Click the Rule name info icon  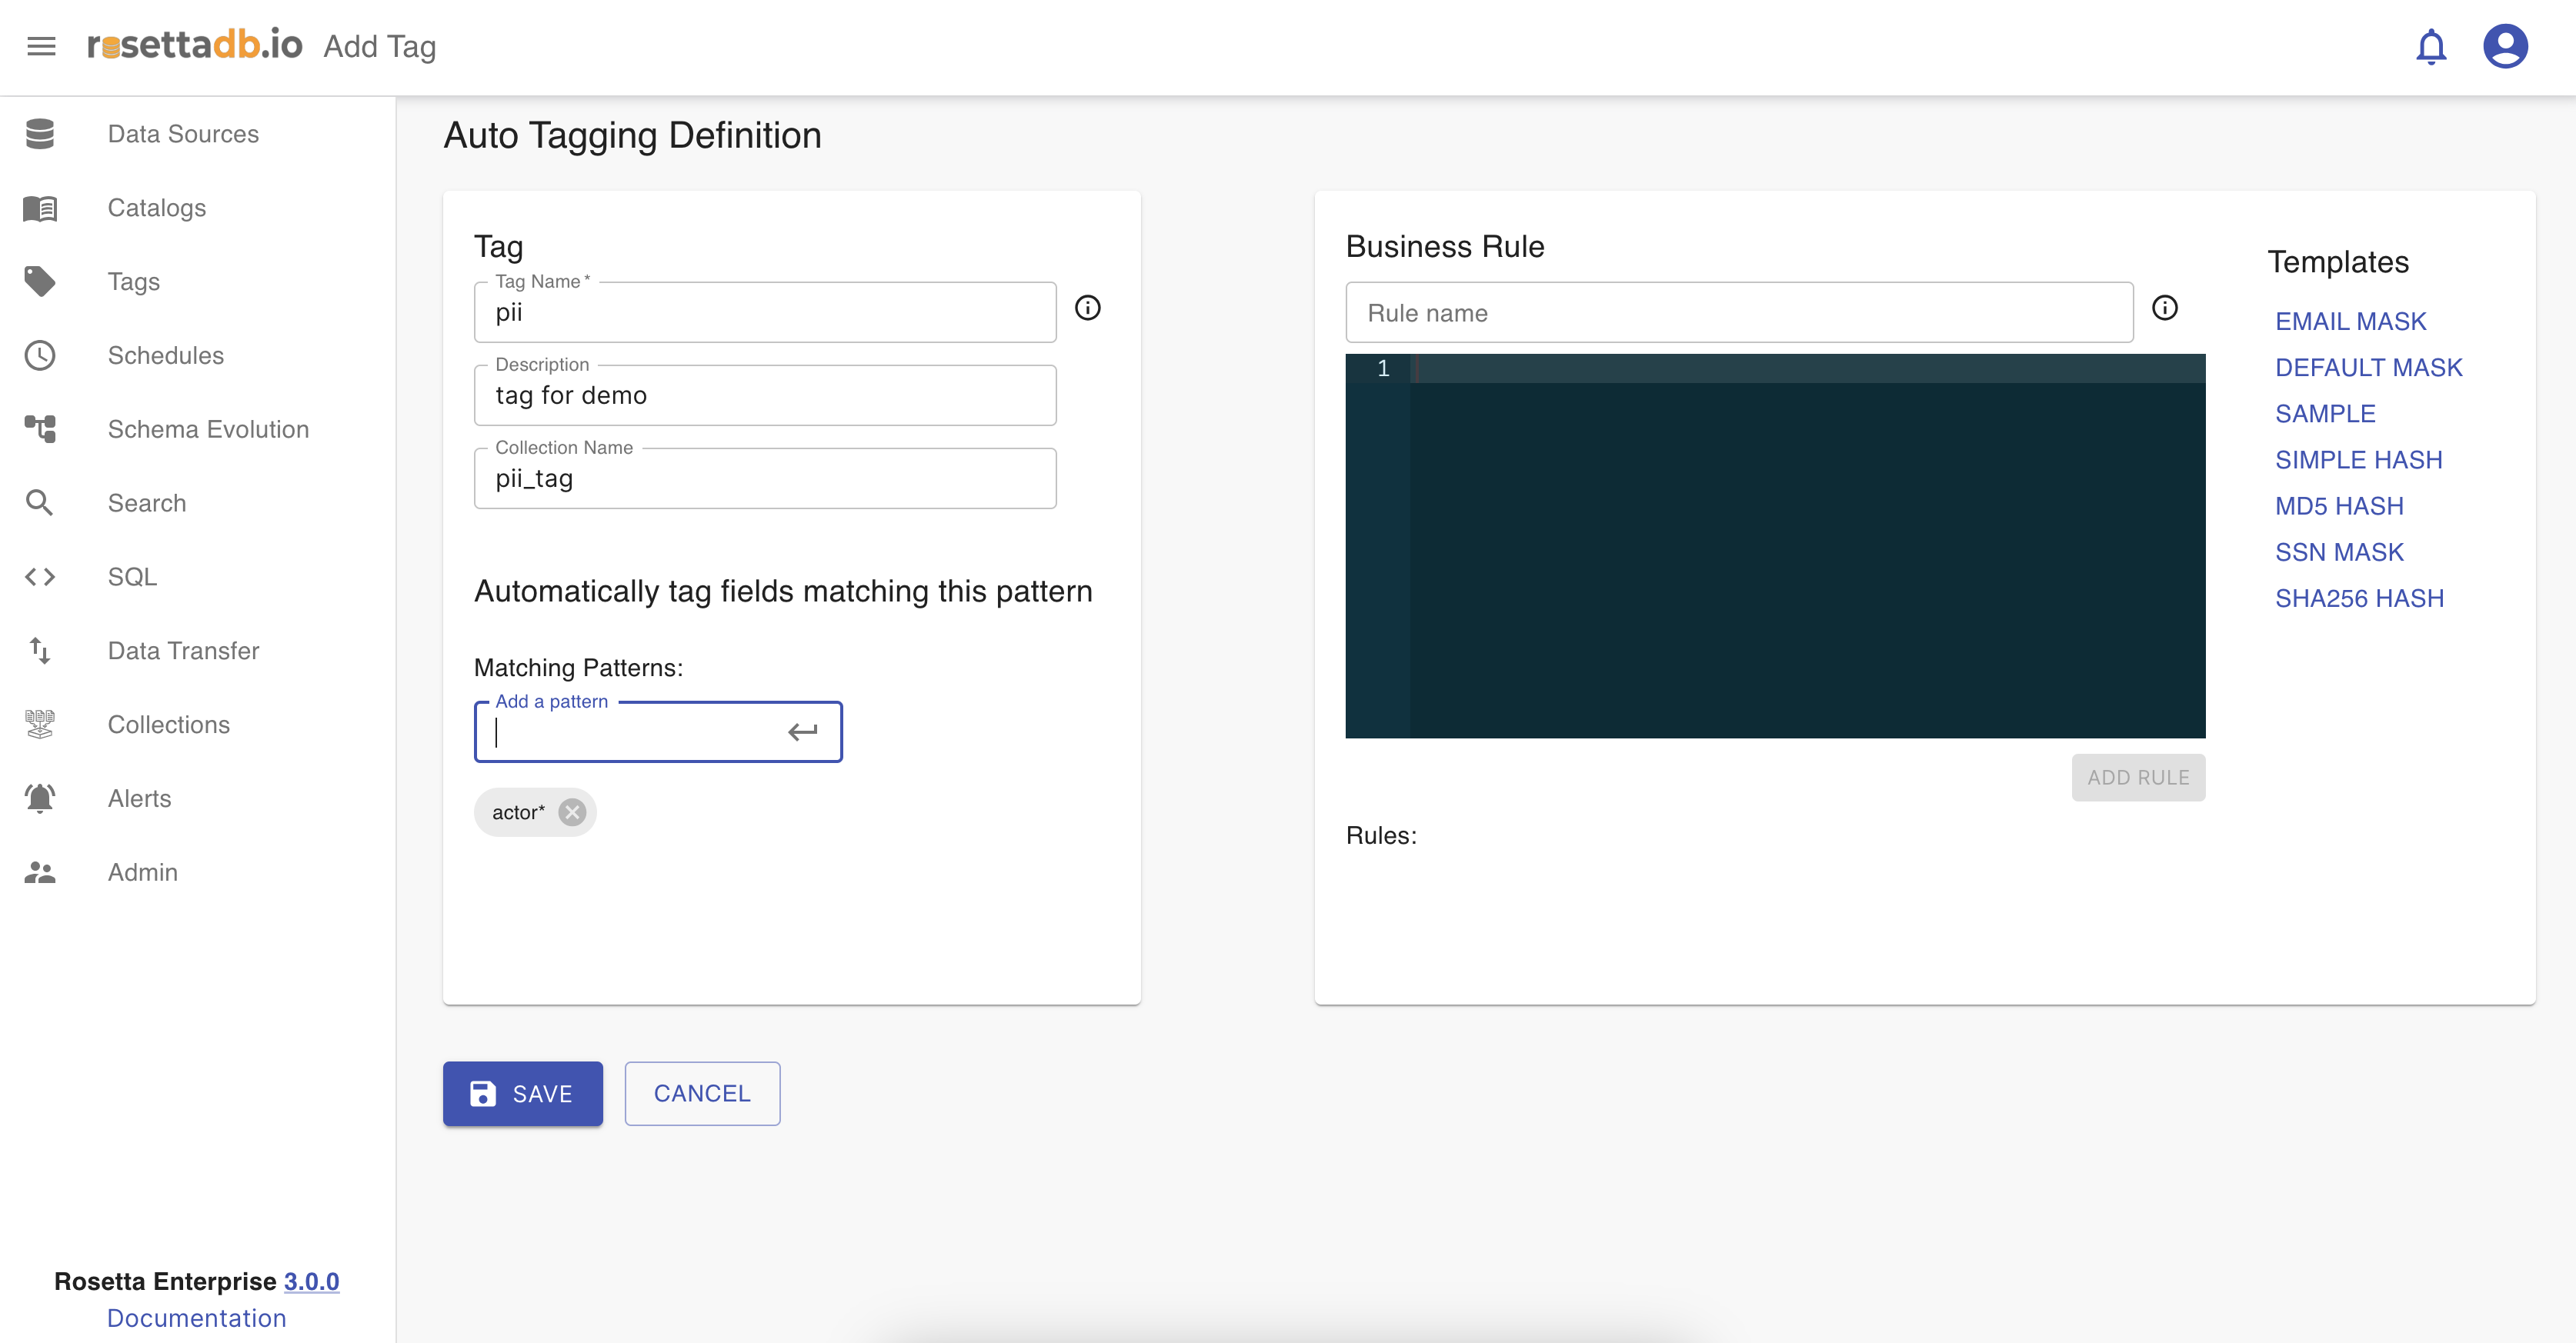tap(2164, 308)
